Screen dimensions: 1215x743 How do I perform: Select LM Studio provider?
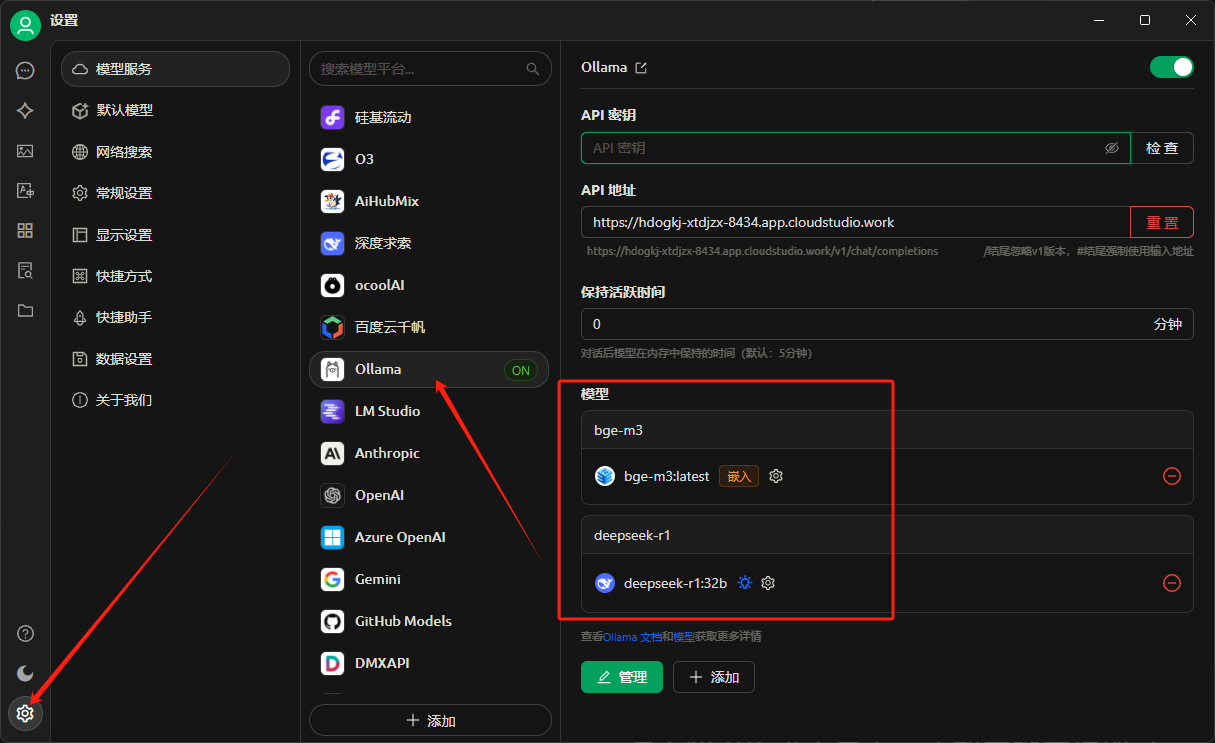coord(430,411)
